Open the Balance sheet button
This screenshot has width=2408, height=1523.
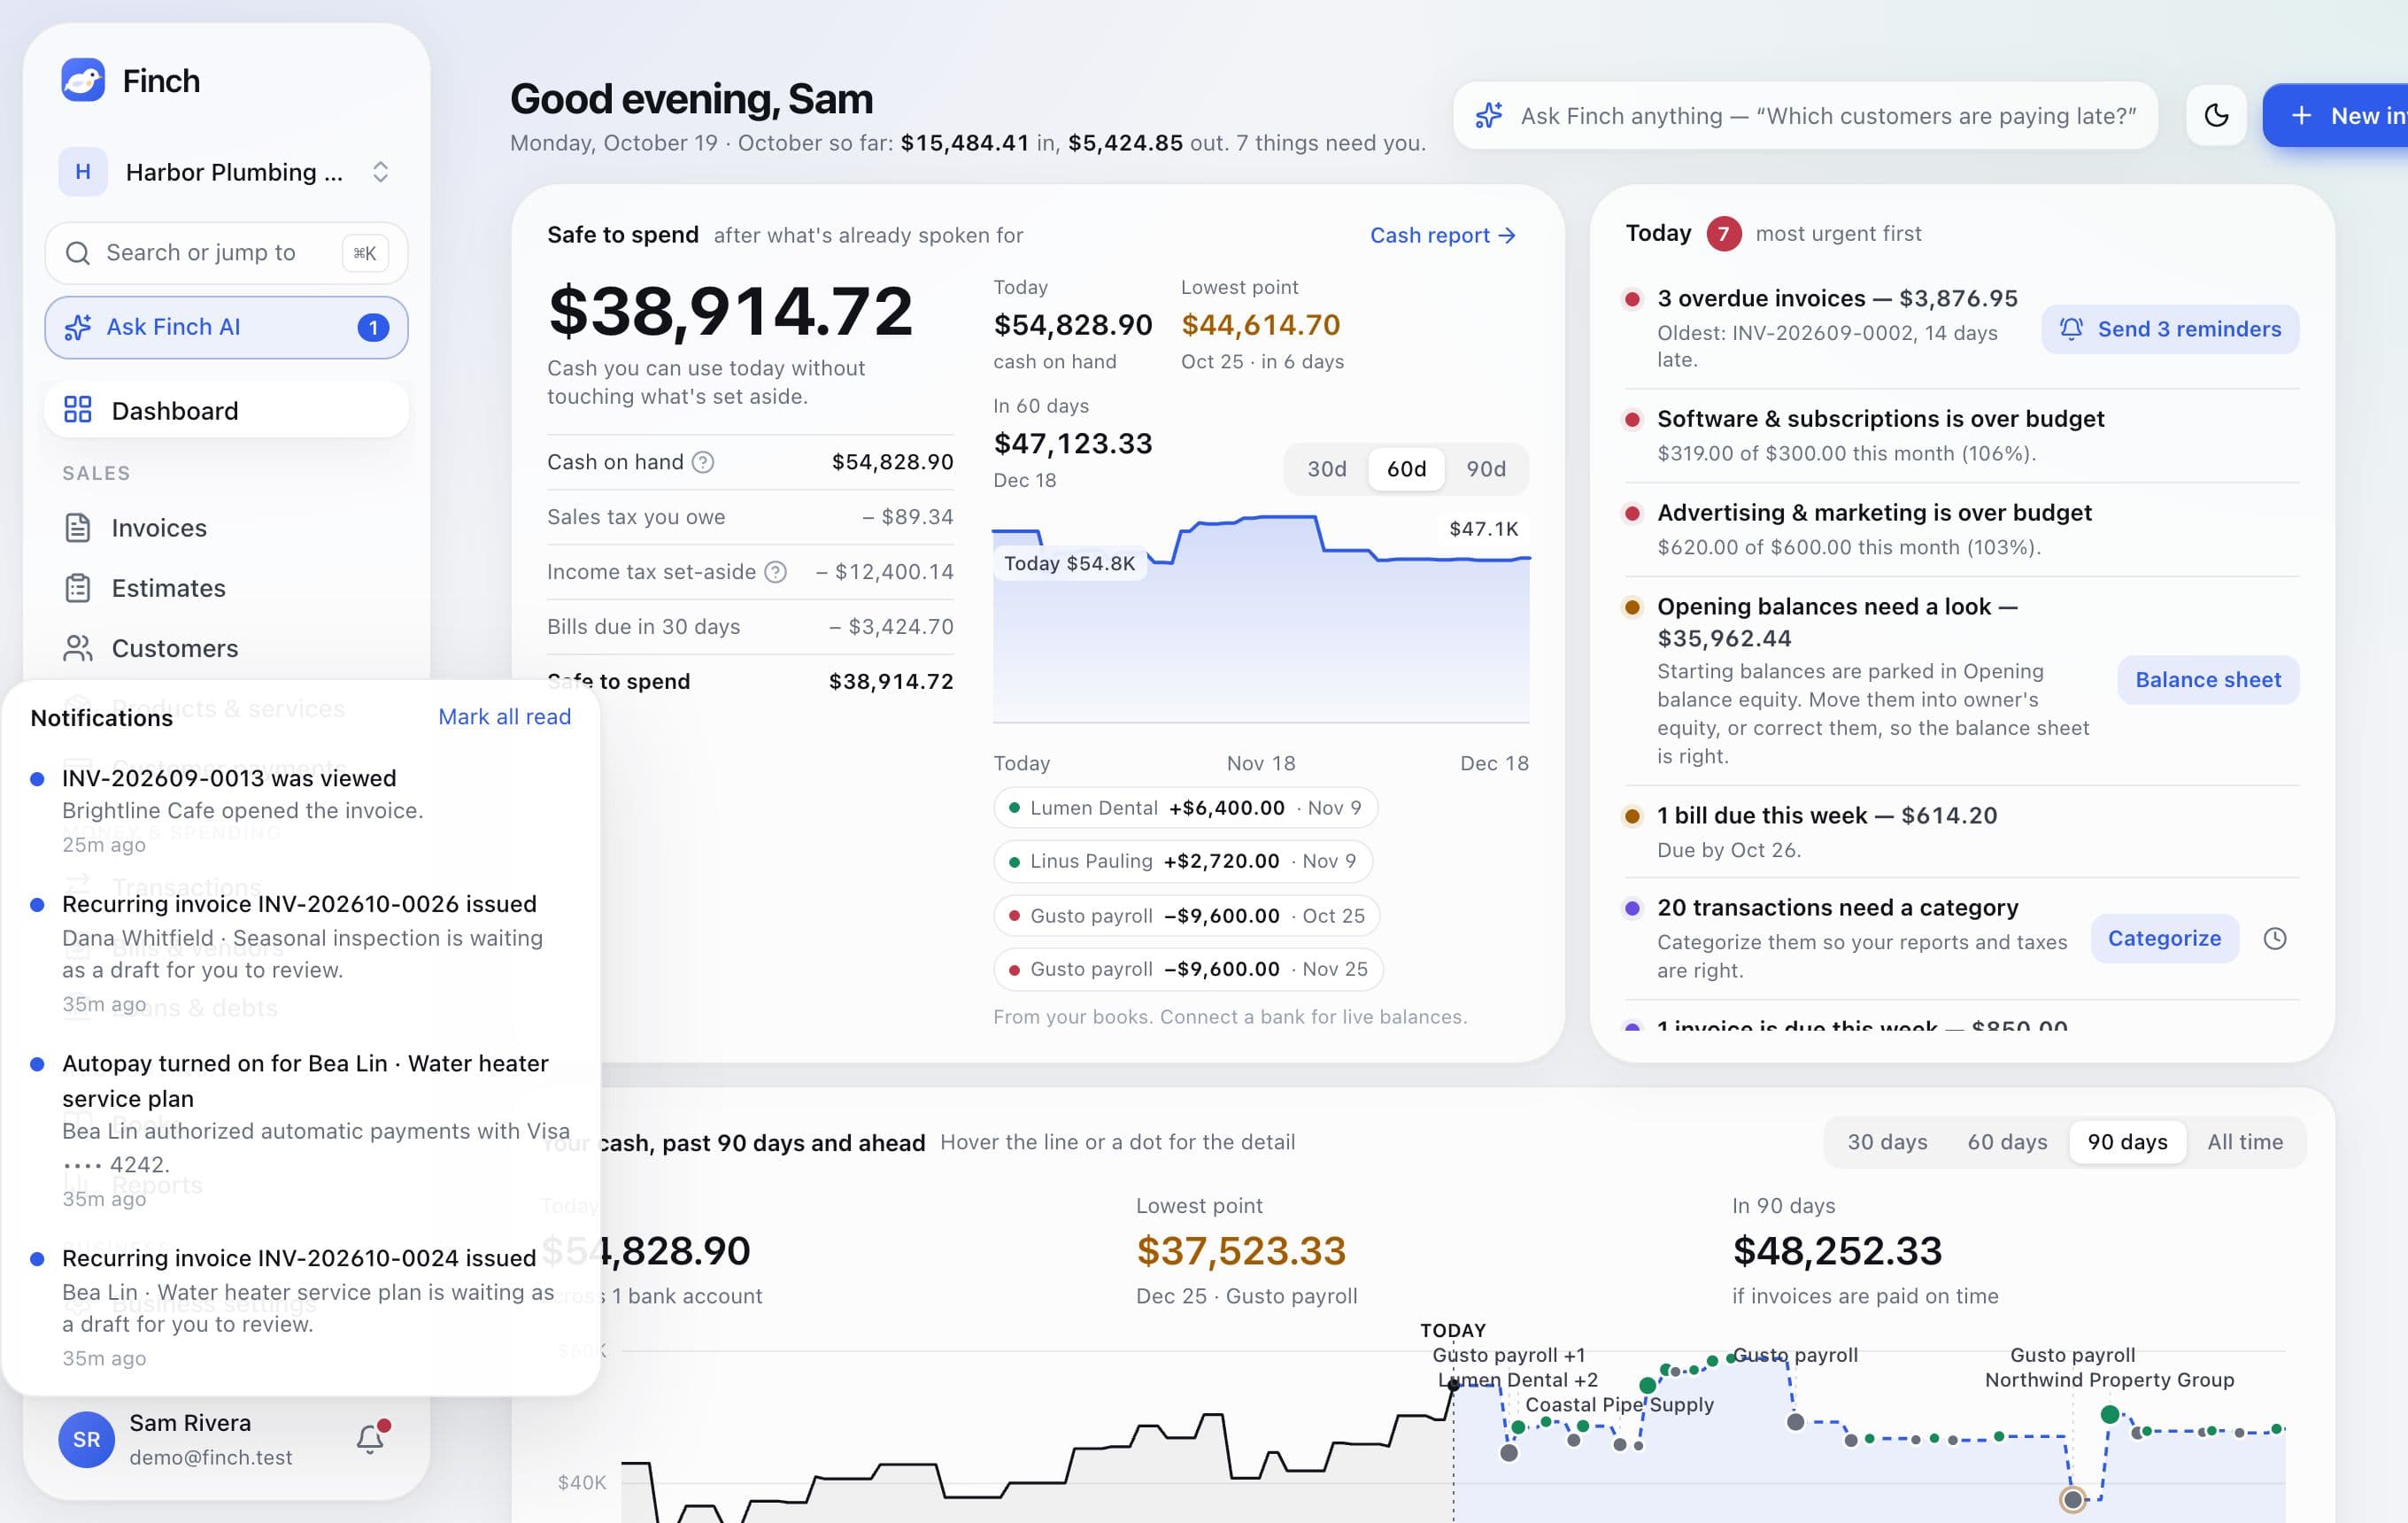[2208, 680]
